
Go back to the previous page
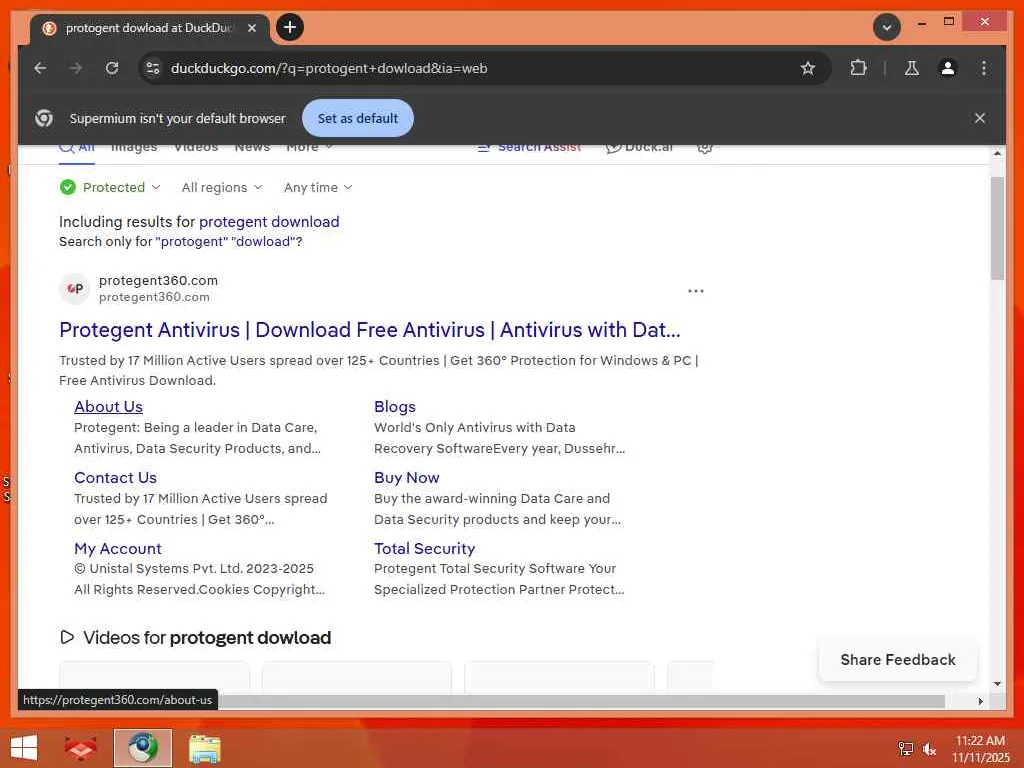pos(40,68)
